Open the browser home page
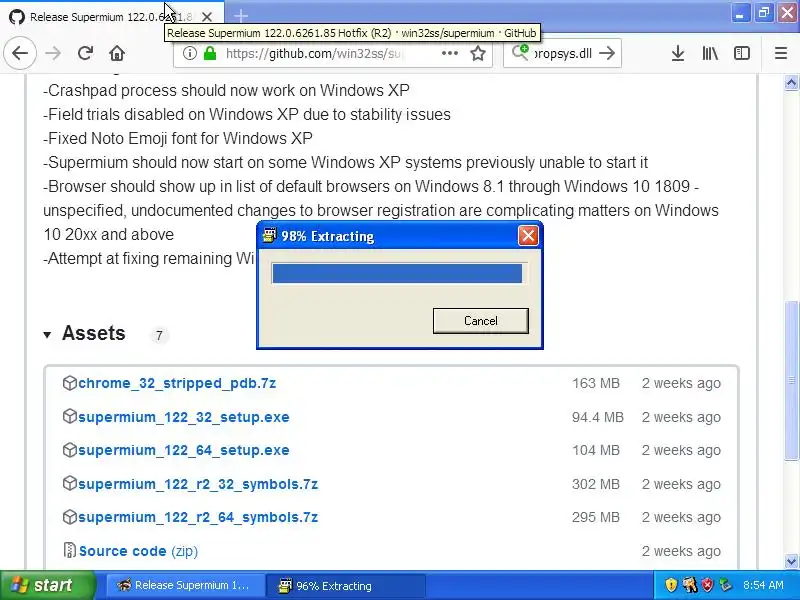 pyautogui.click(x=117, y=53)
